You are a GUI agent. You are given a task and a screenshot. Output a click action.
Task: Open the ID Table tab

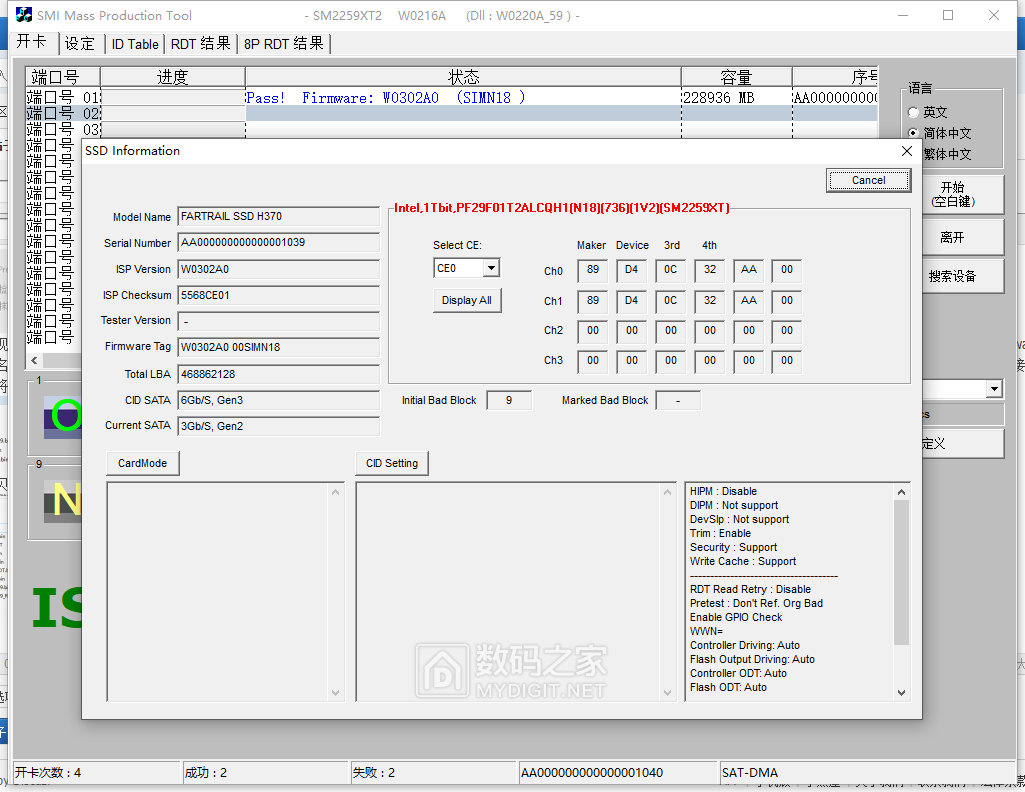(135, 44)
